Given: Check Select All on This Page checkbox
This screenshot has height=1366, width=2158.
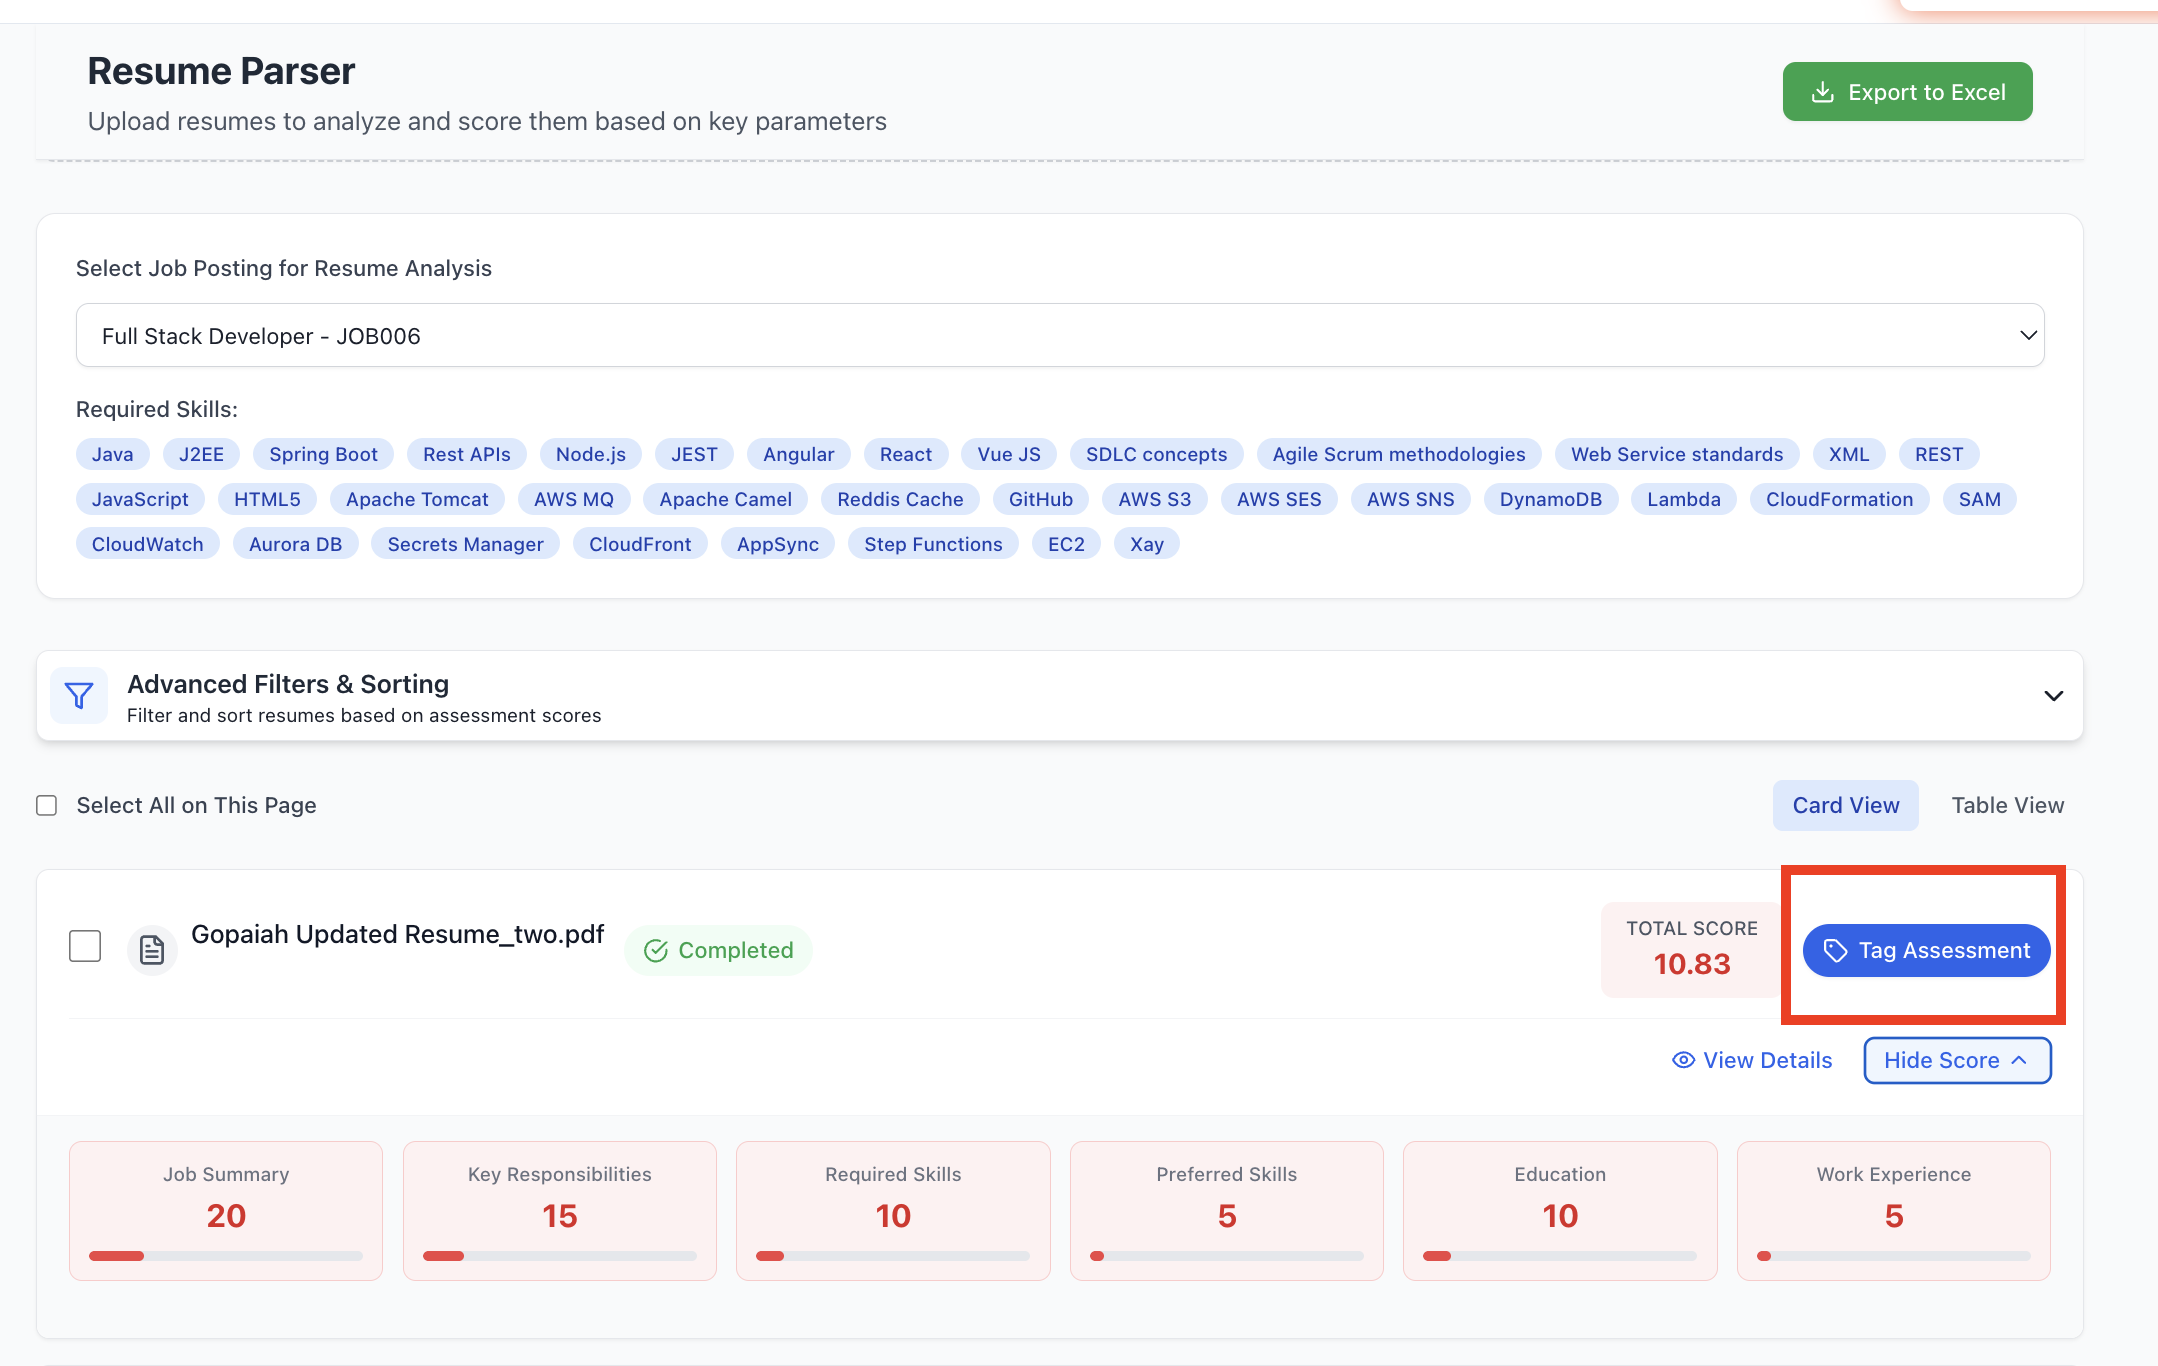Looking at the screenshot, I should tap(47, 805).
